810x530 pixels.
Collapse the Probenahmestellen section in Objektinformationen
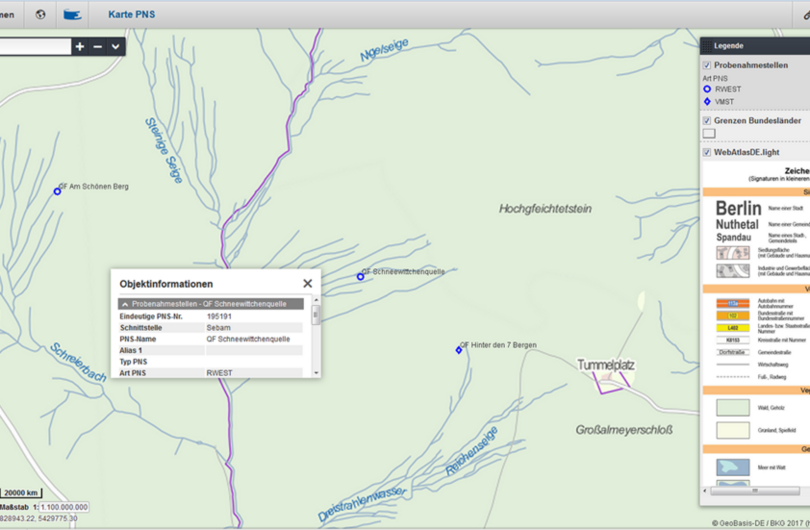125,304
